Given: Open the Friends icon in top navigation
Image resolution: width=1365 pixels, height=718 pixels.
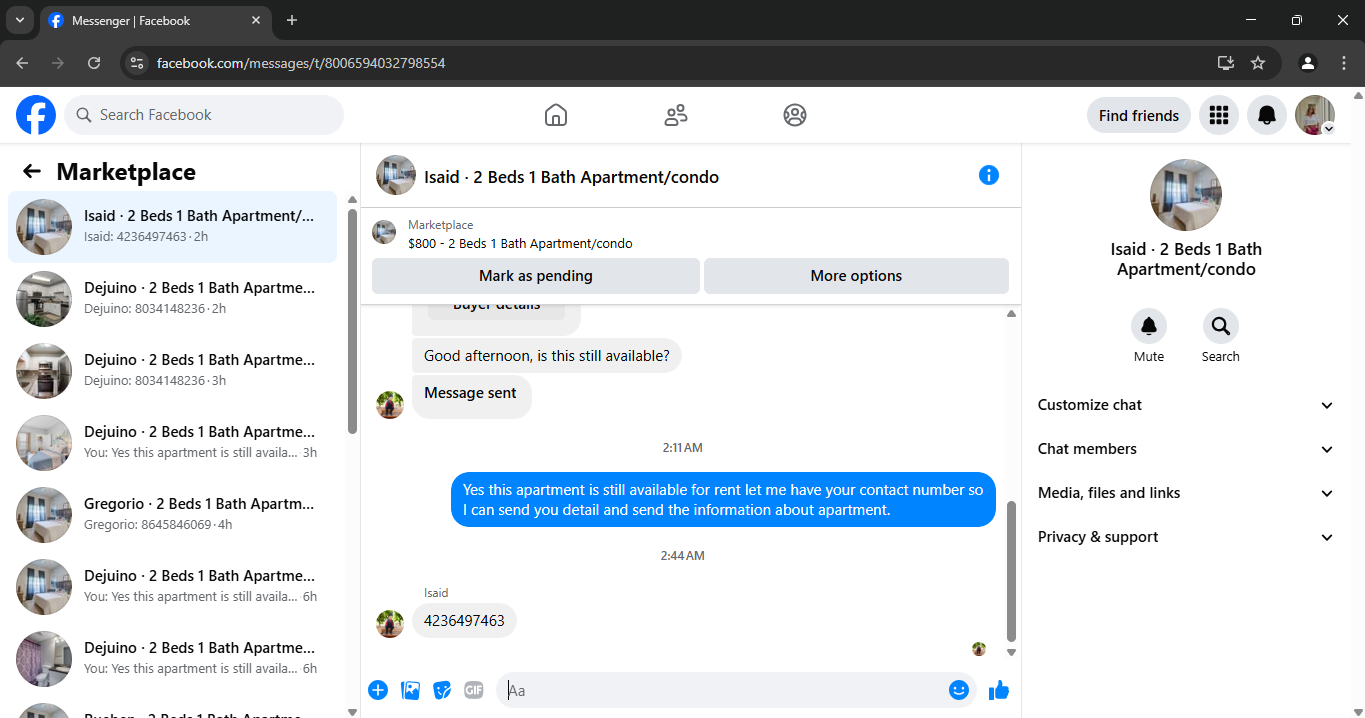Looking at the screenshot, I should pos(676,115).
